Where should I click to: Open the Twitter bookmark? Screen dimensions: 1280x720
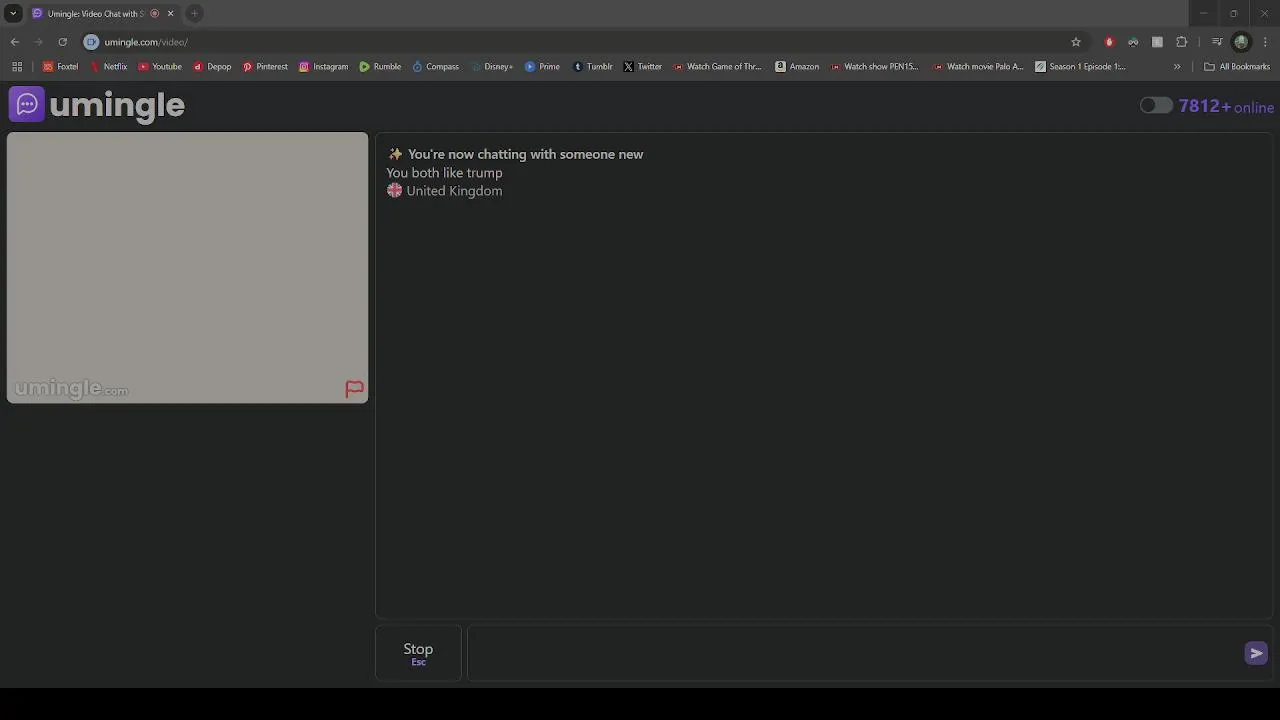pos(643,67)
